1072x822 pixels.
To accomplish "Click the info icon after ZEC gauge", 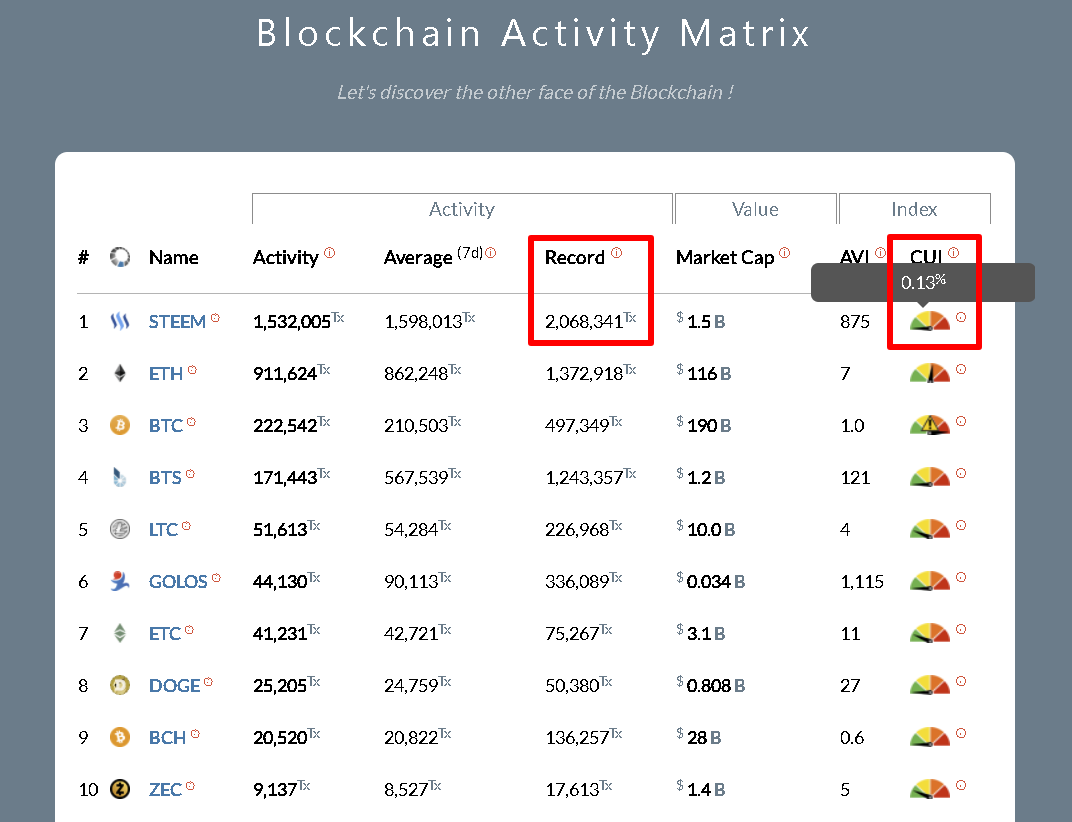I will click(x=961, y=785).
